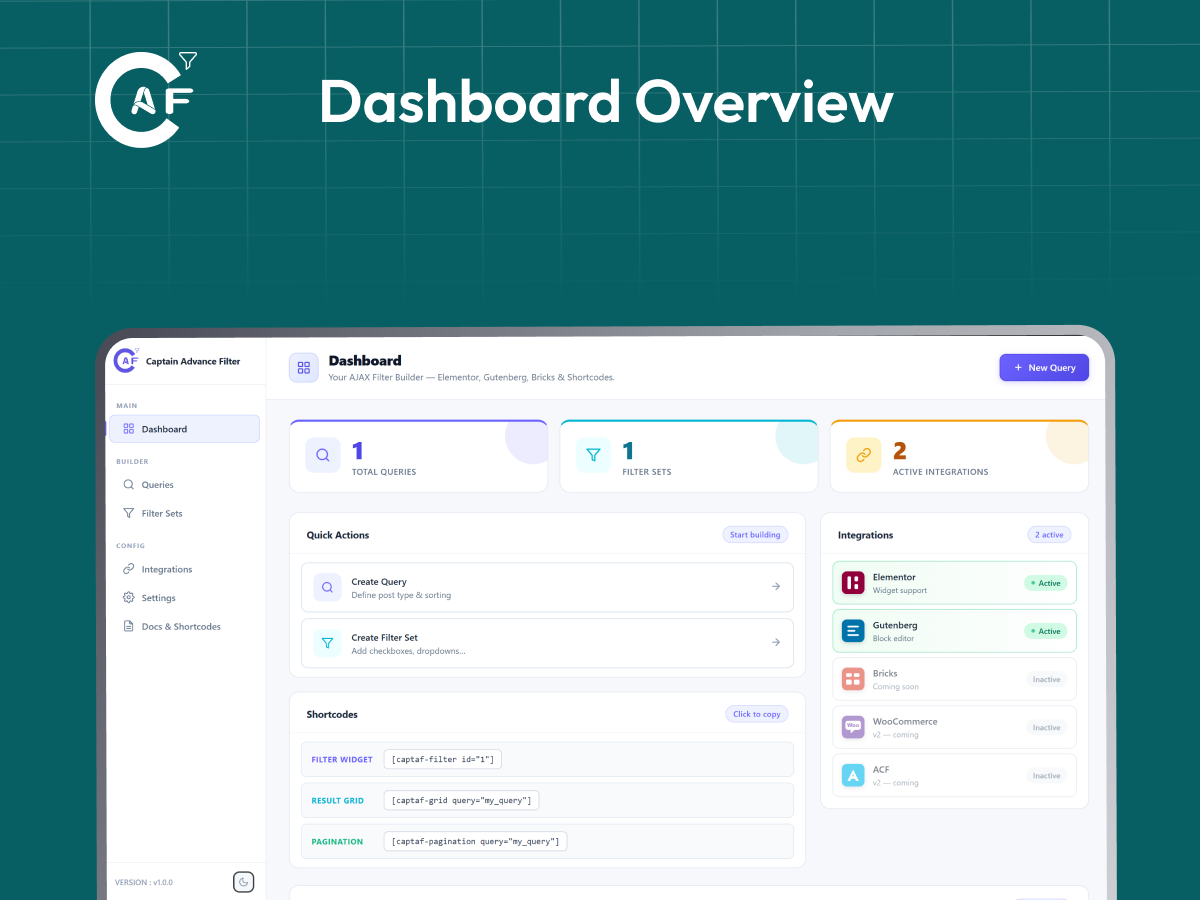Click the arrow on Create Filter Set row
Image resolution: width=1200 pixels, height=900 pixels.
(776, 643)
